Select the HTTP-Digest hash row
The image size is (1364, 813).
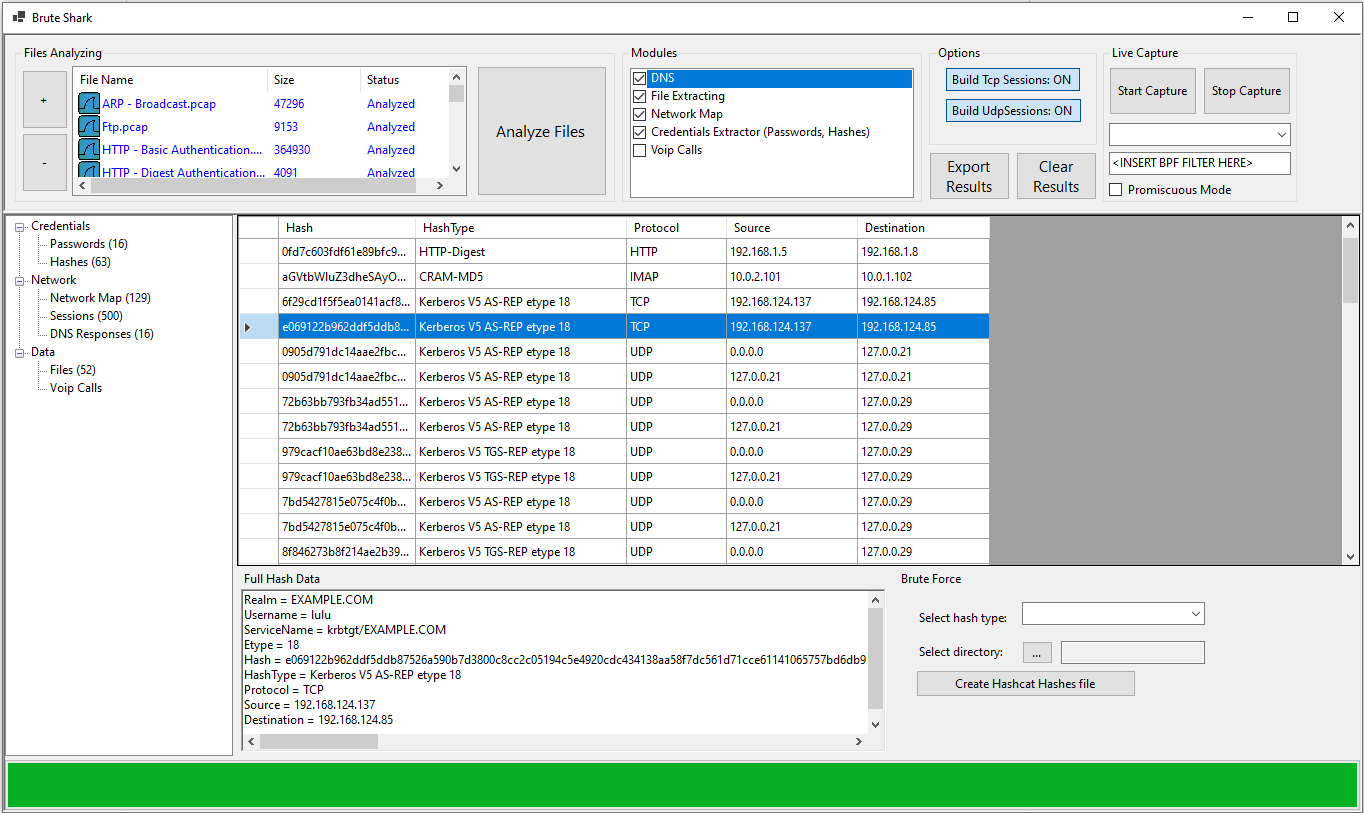(614, 252)
